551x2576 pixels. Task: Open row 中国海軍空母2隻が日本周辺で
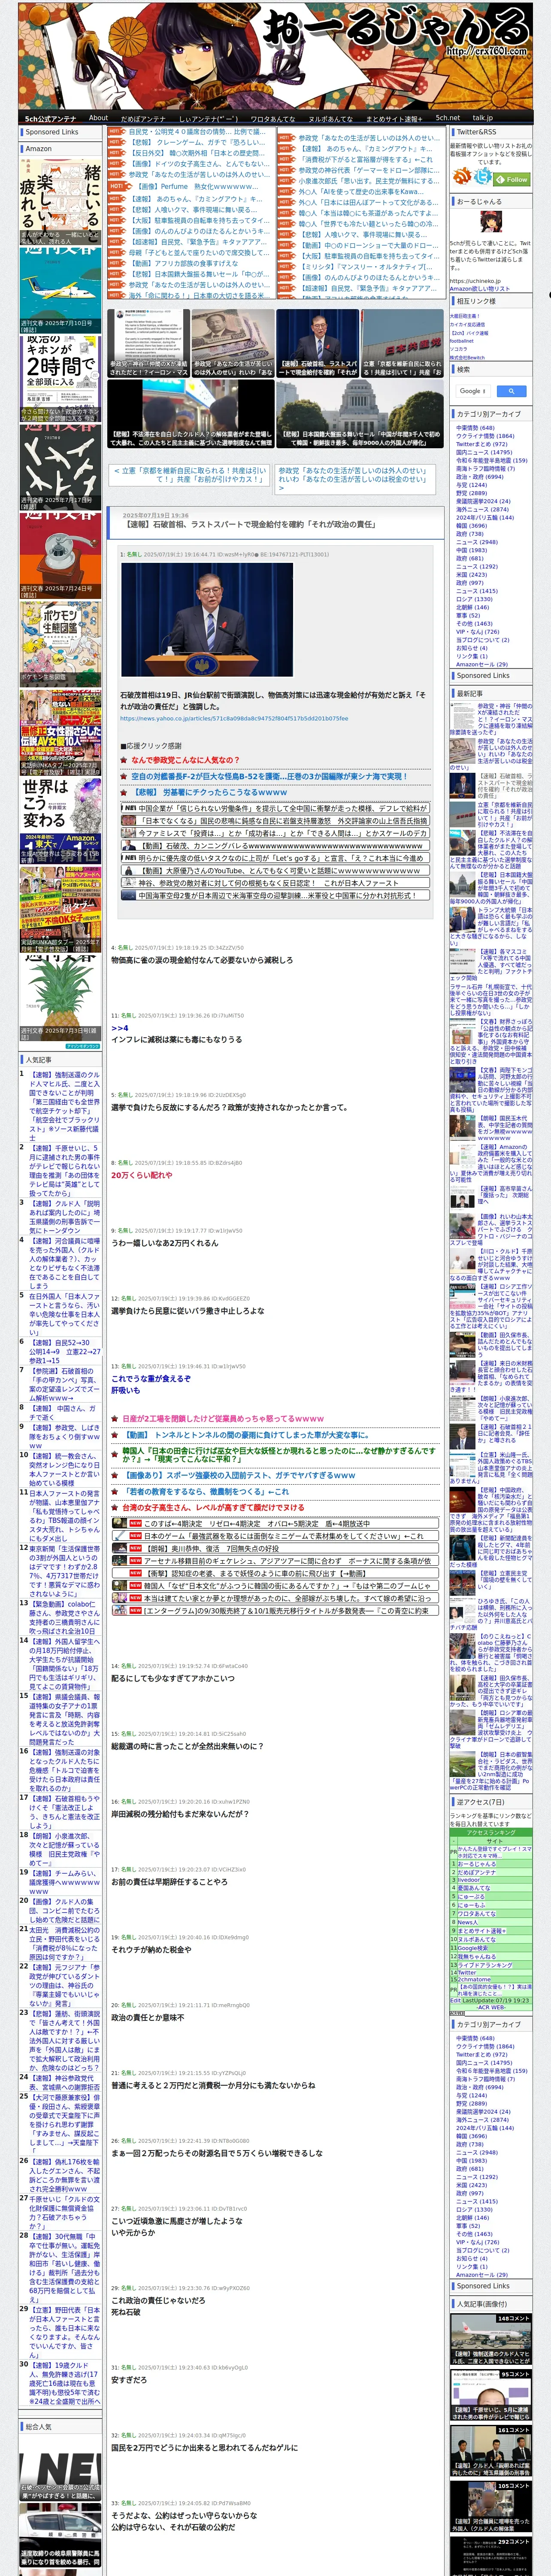pos(274,895)
